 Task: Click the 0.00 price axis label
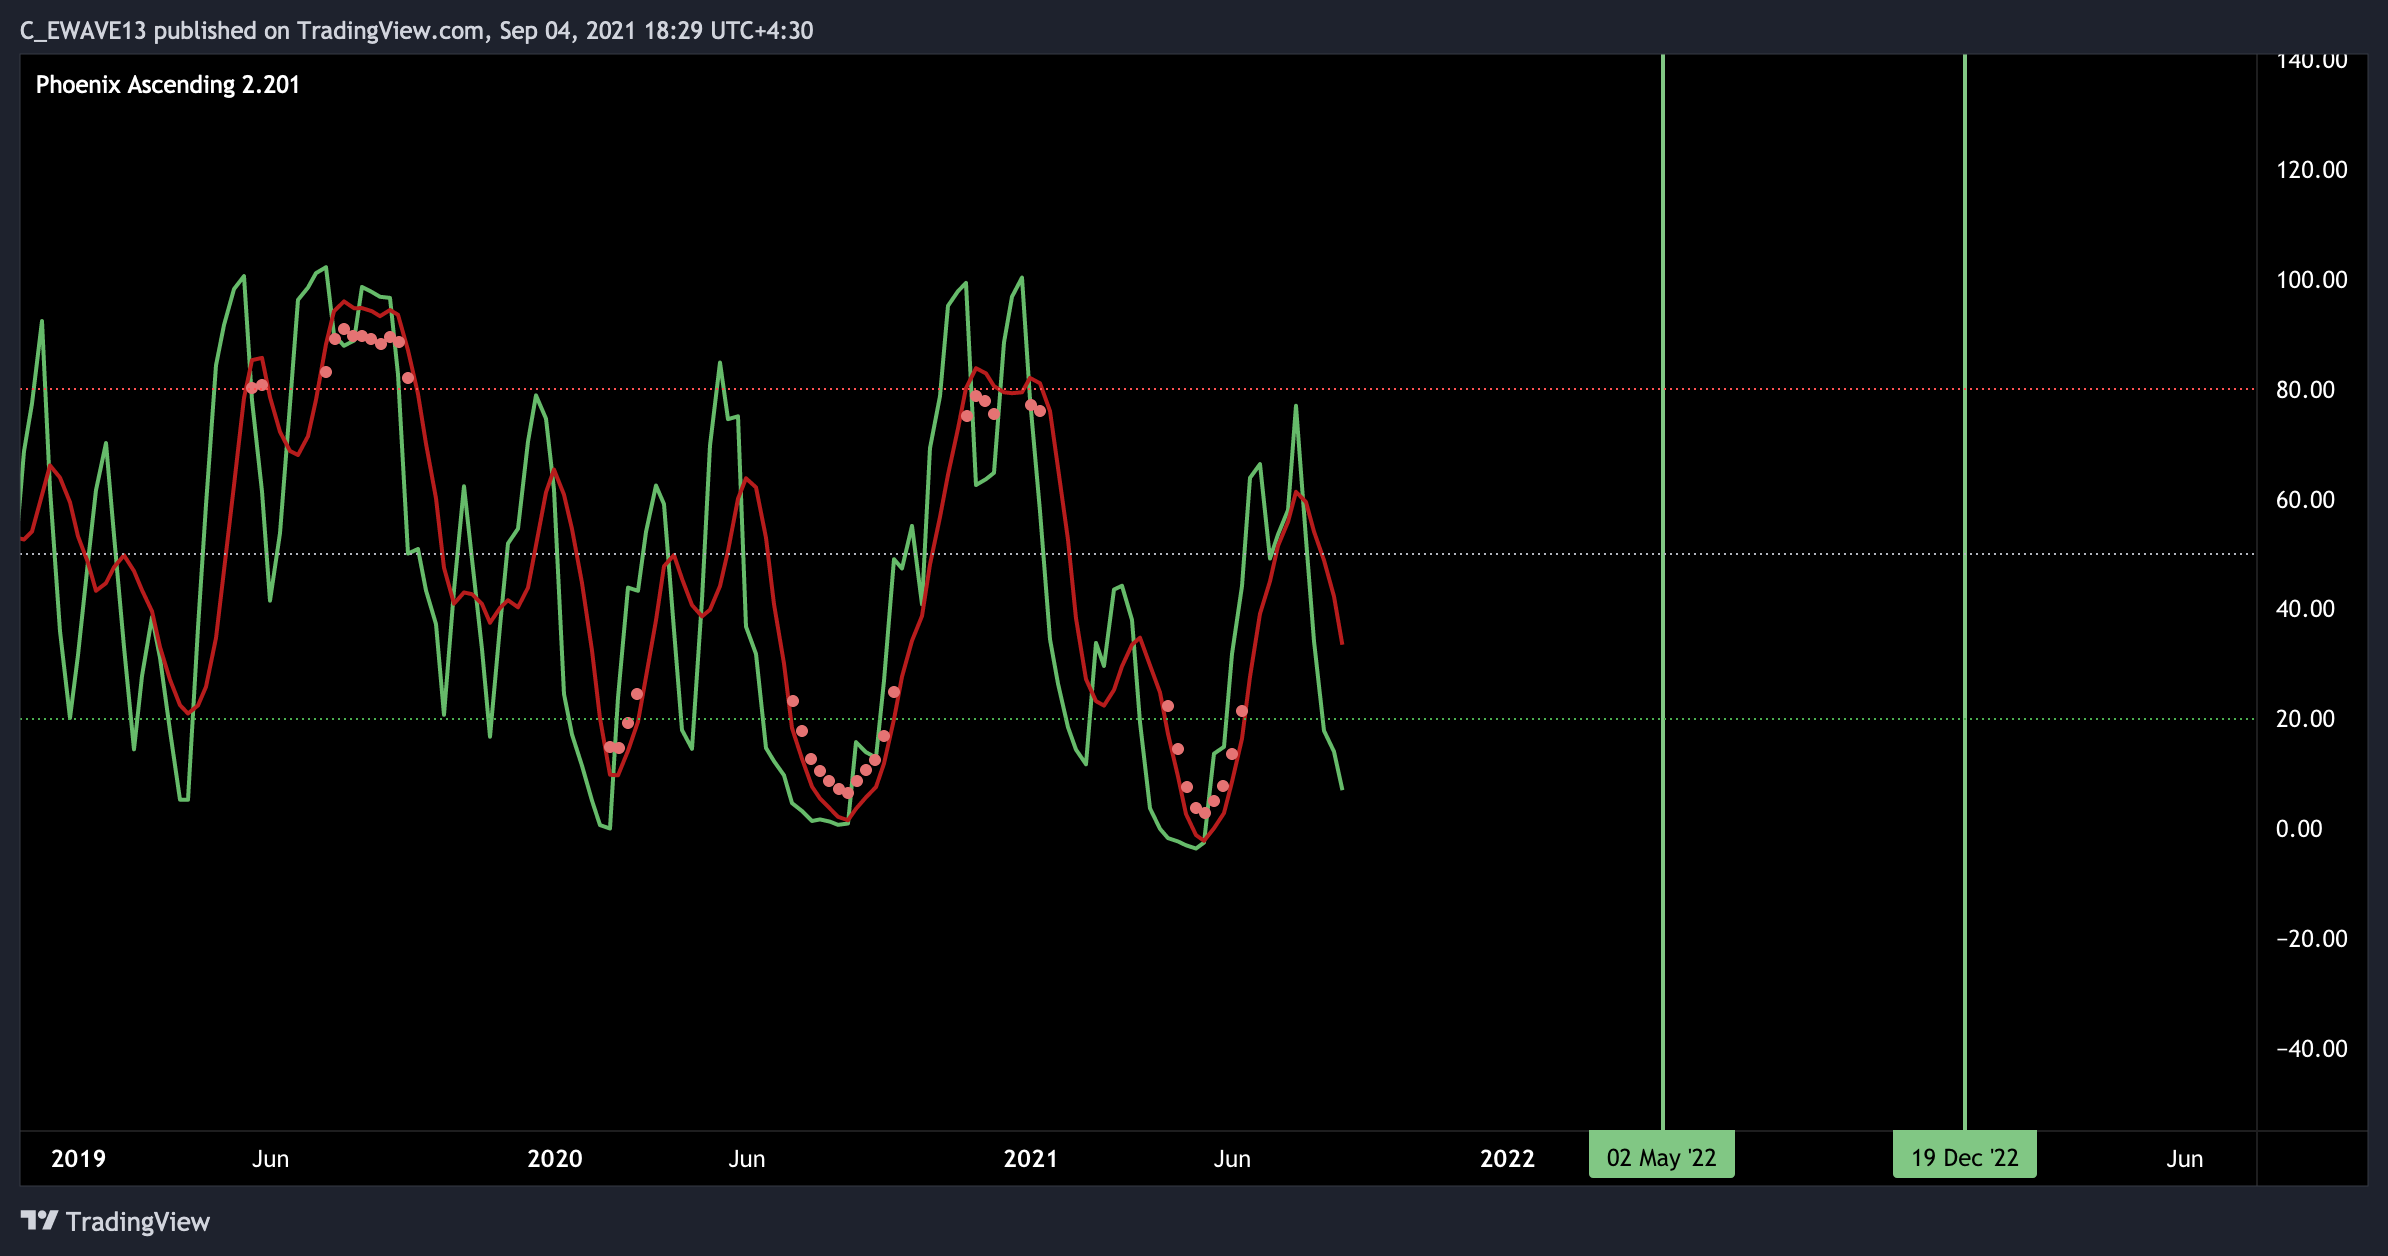coord(2299,829)
